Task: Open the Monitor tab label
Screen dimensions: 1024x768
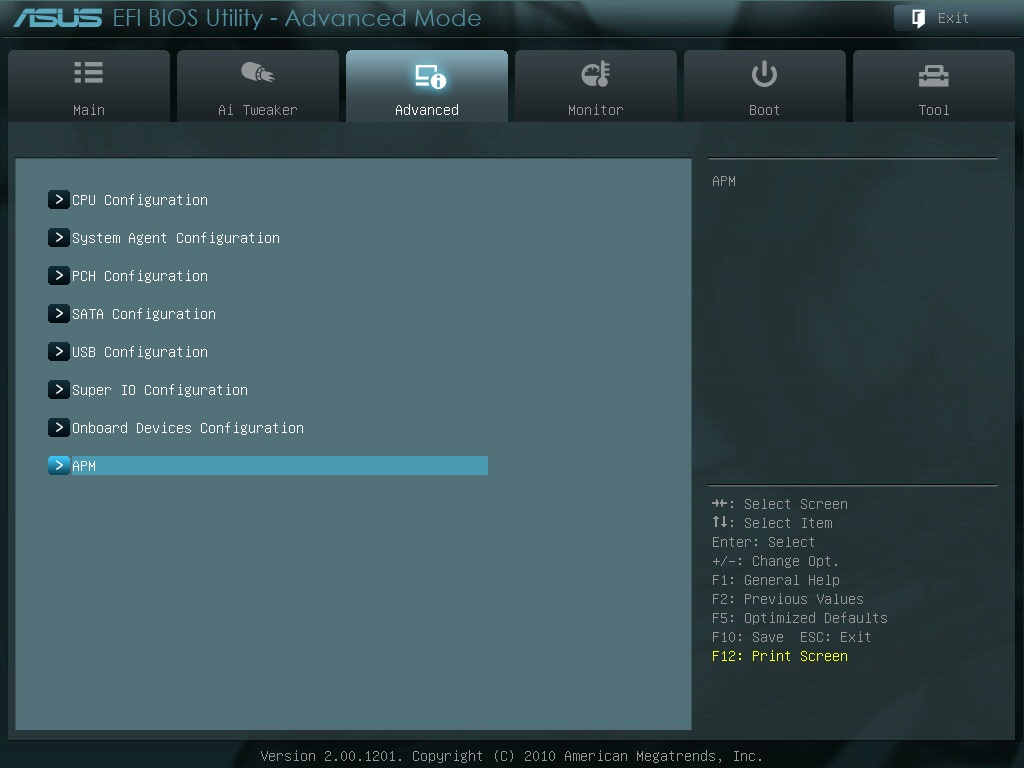Action: click(x=596, y=110)
